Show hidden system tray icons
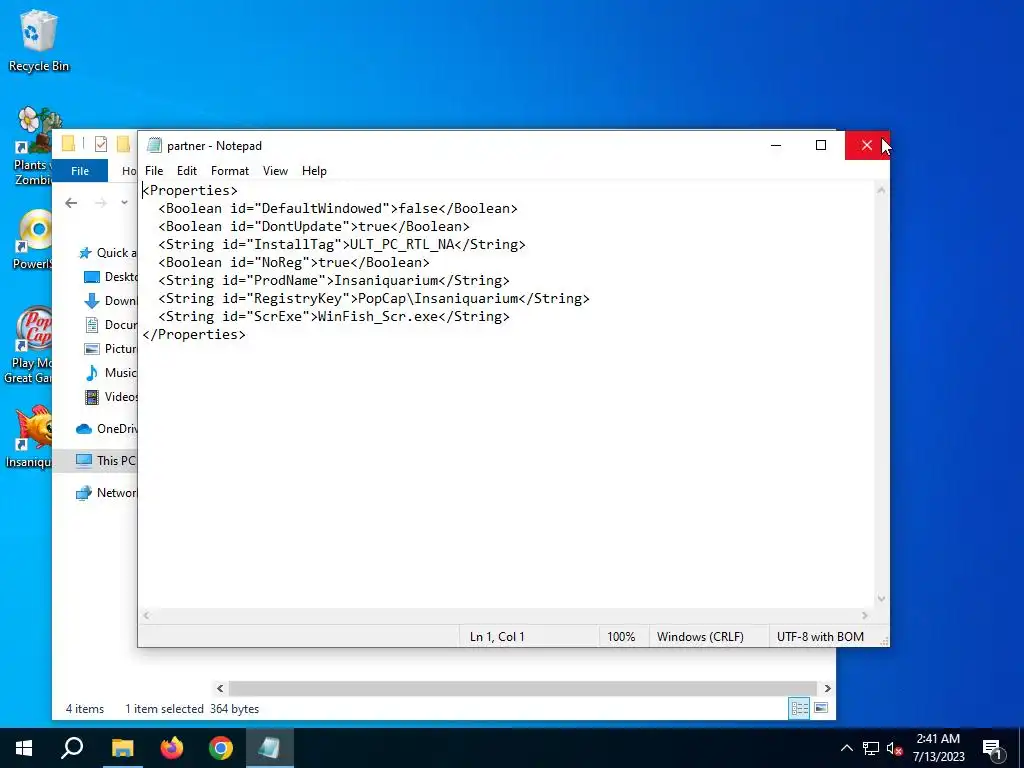Image resolution: width=1024 pixels, height=768 pixels. click(x=846, y=748)
